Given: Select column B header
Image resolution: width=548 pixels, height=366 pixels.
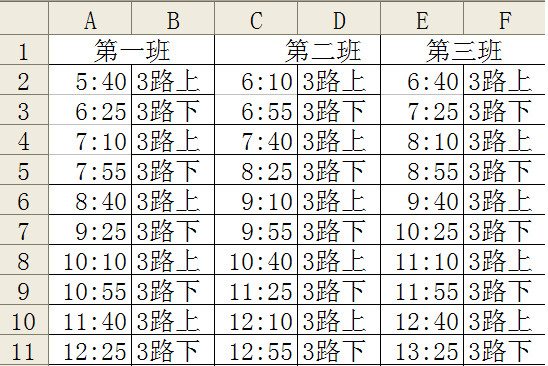Looking at the screenshot, I should click(173, 18).
